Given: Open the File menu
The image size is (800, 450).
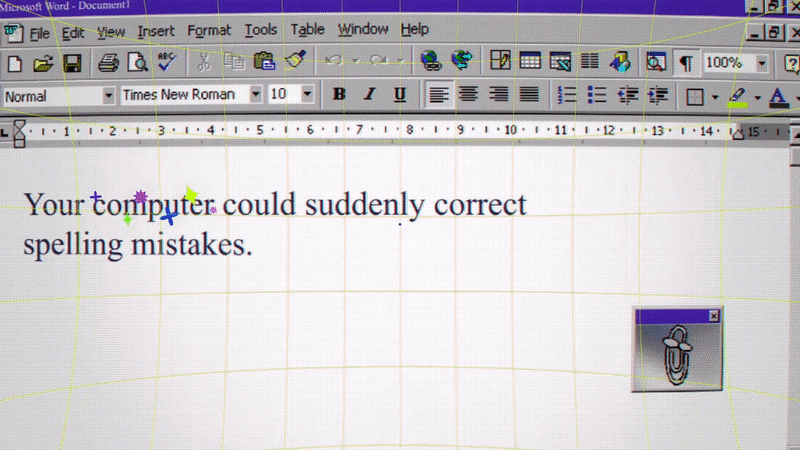Looking at the screenshot, I should (x=39, y=34).
